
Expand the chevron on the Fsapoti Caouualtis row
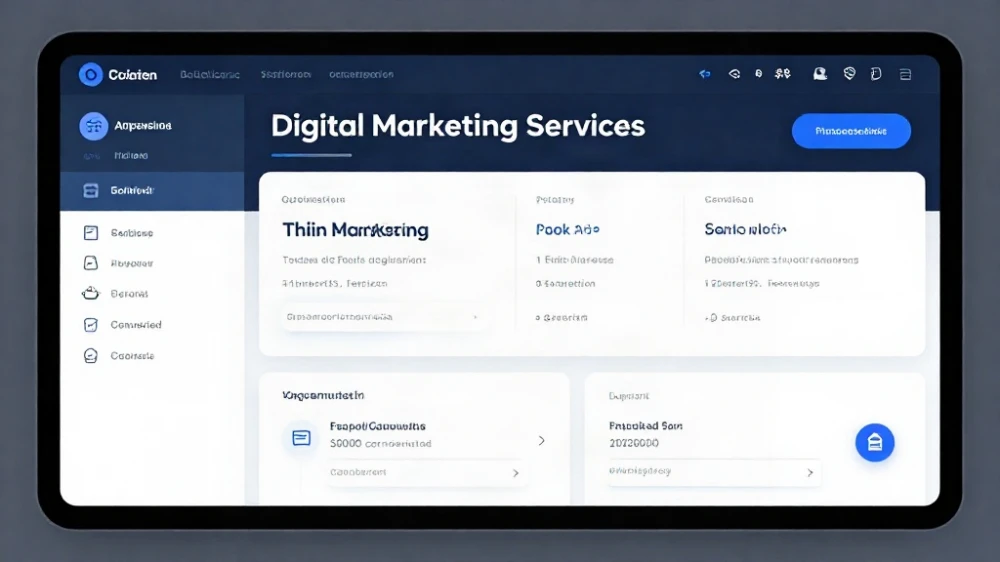[541, 441]
